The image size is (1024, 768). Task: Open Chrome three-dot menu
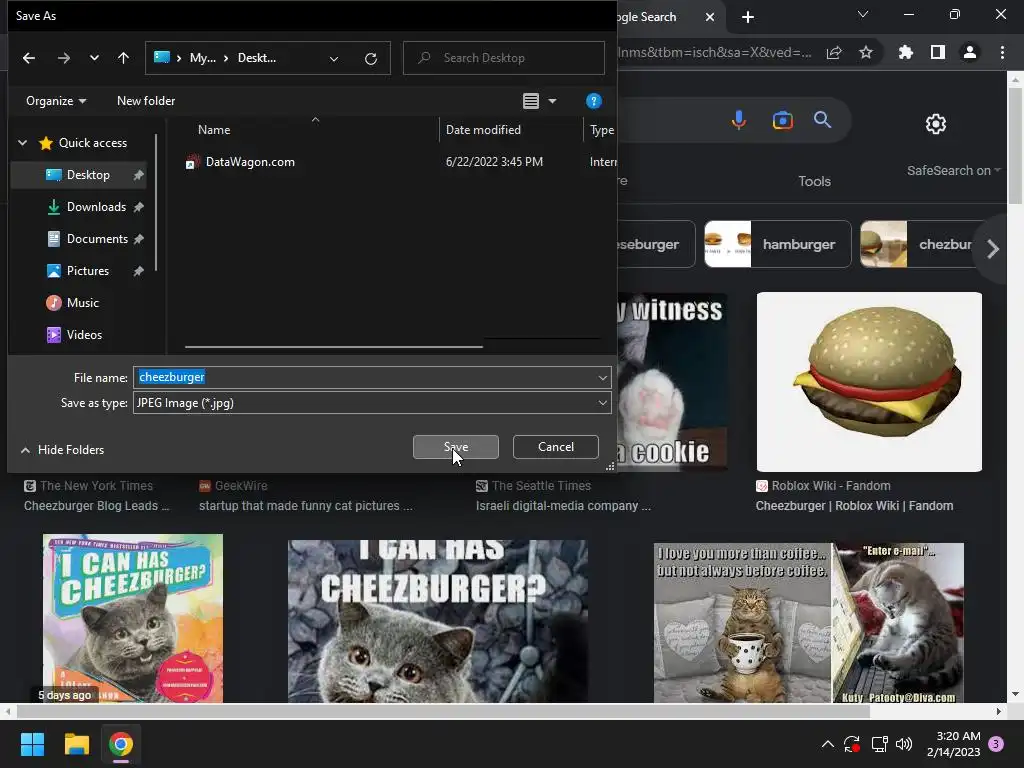[1002, 52]
